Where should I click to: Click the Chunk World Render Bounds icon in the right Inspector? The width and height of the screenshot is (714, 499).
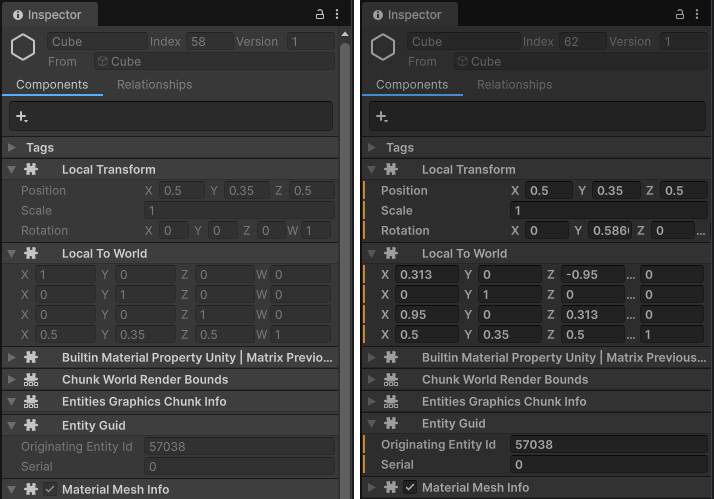(x=391, y=379)
